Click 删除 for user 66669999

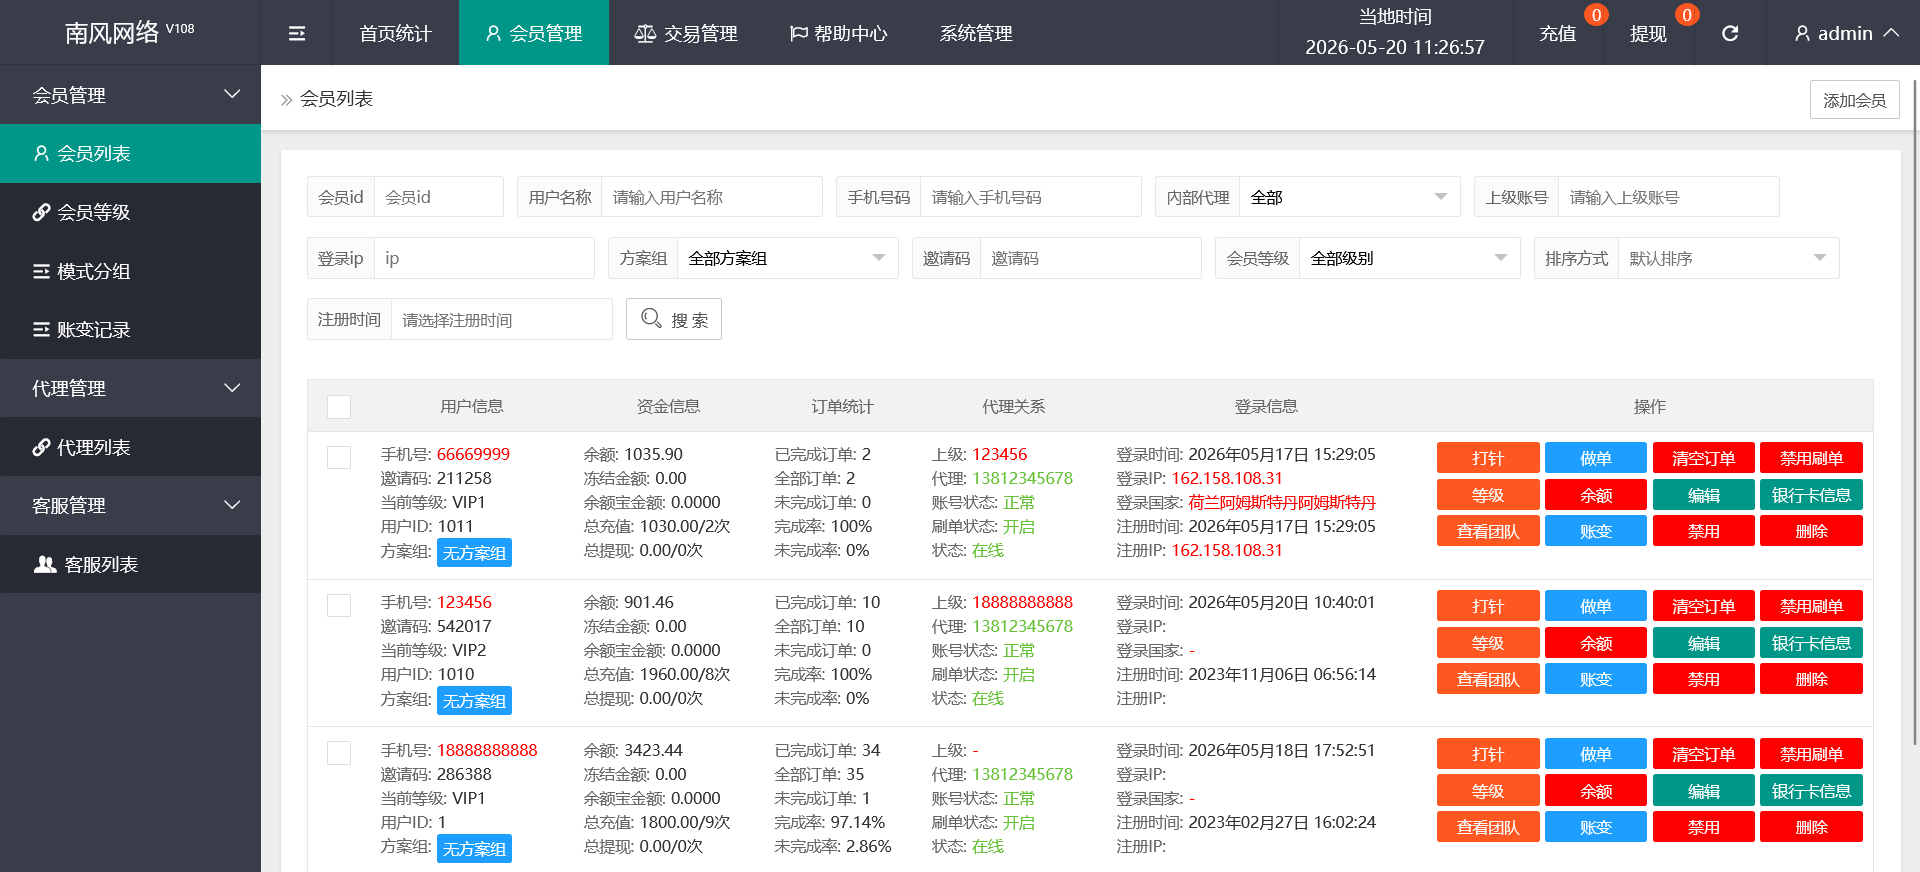1811,531
